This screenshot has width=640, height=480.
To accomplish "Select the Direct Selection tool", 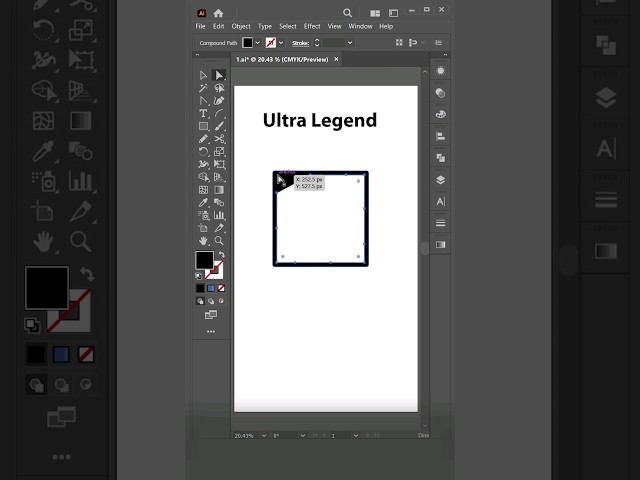I will tap(219, 75).
